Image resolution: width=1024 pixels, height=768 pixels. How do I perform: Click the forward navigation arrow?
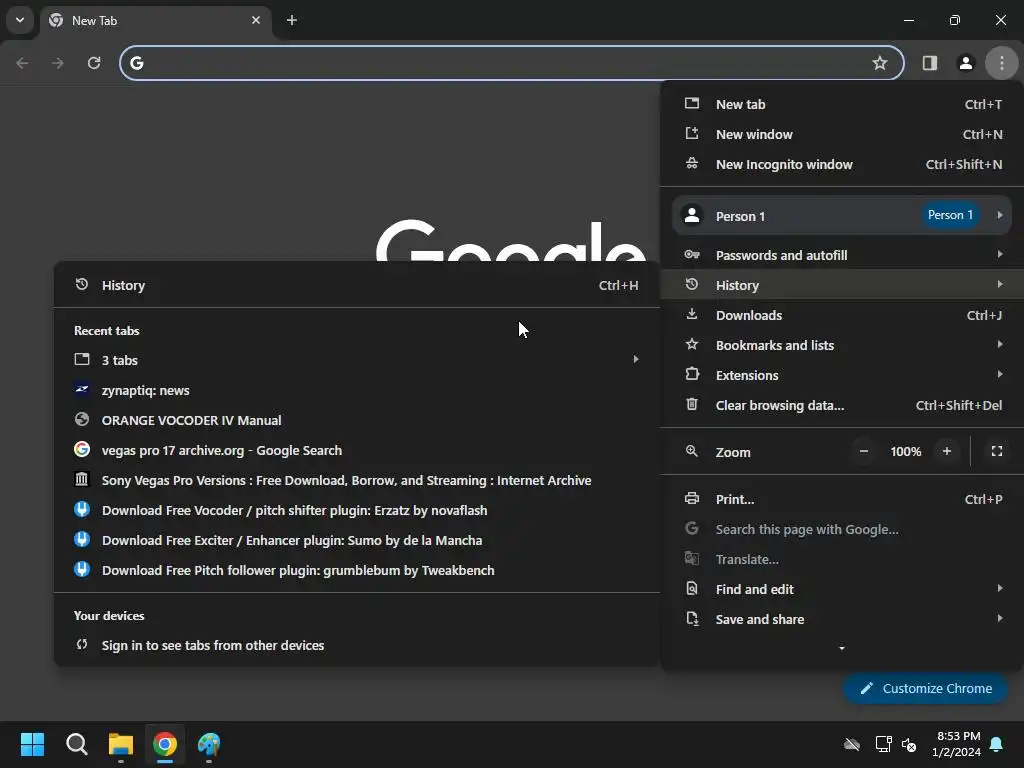(x=57, y=63)
